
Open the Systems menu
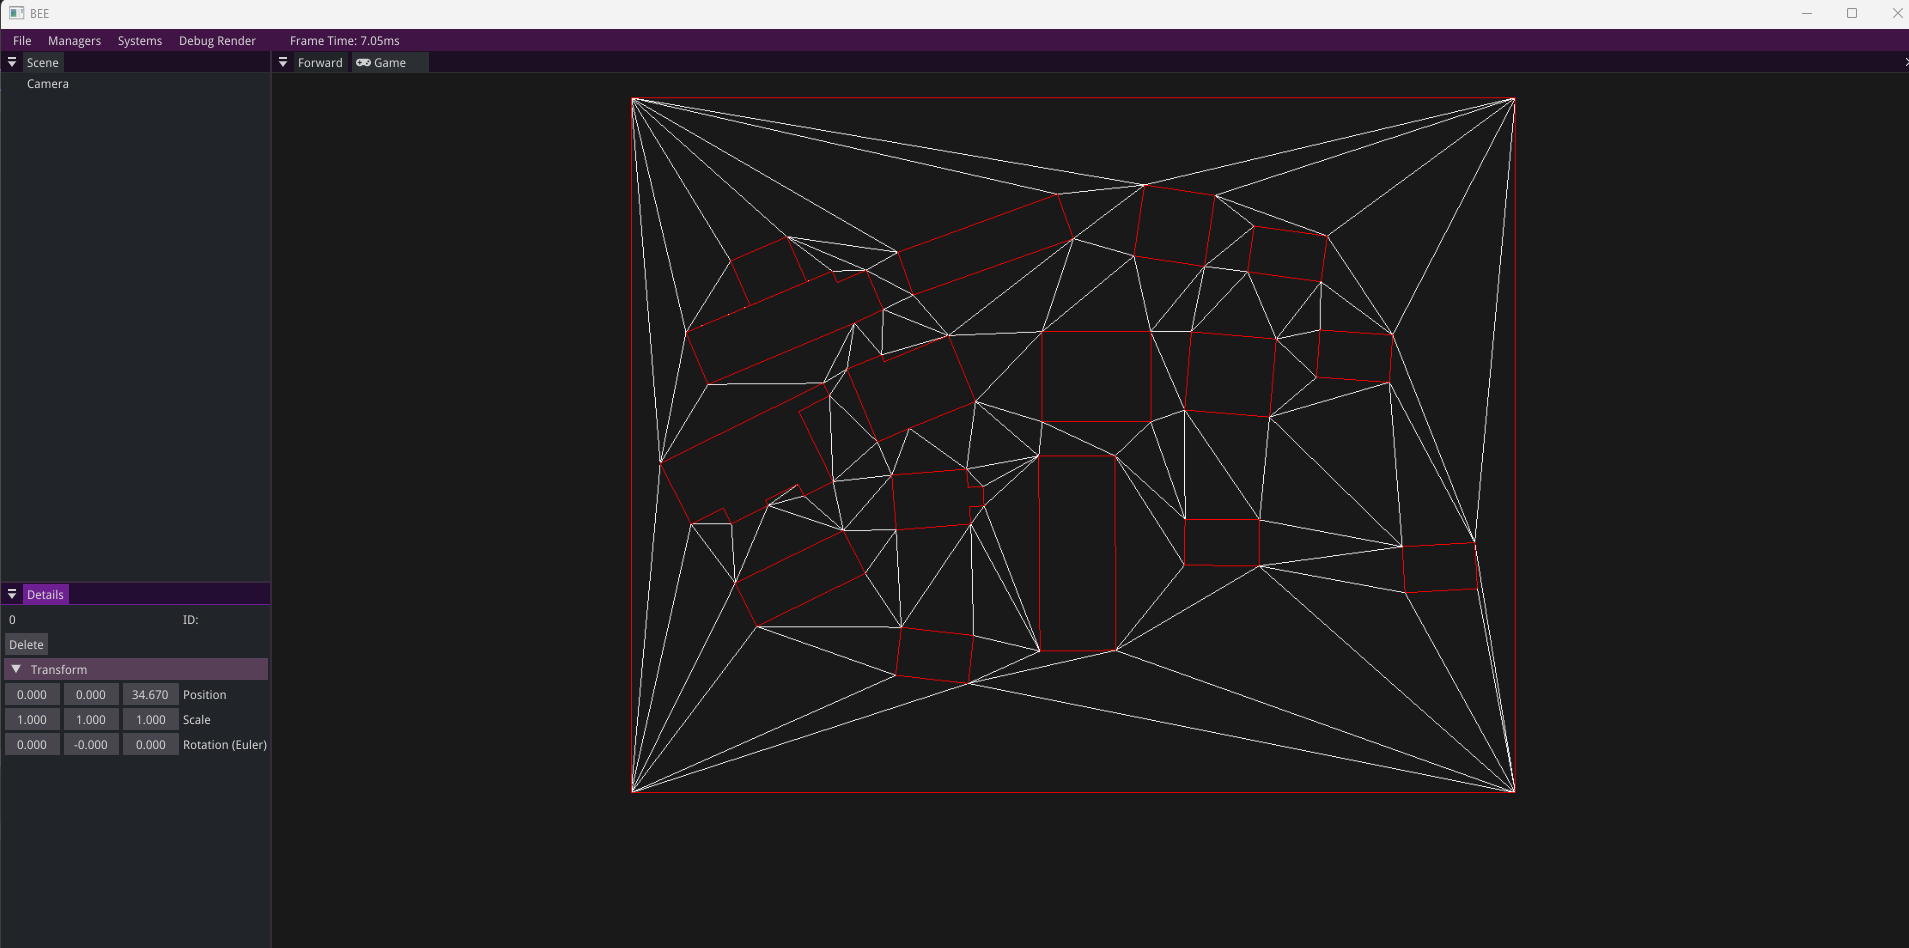click(139, 40)
